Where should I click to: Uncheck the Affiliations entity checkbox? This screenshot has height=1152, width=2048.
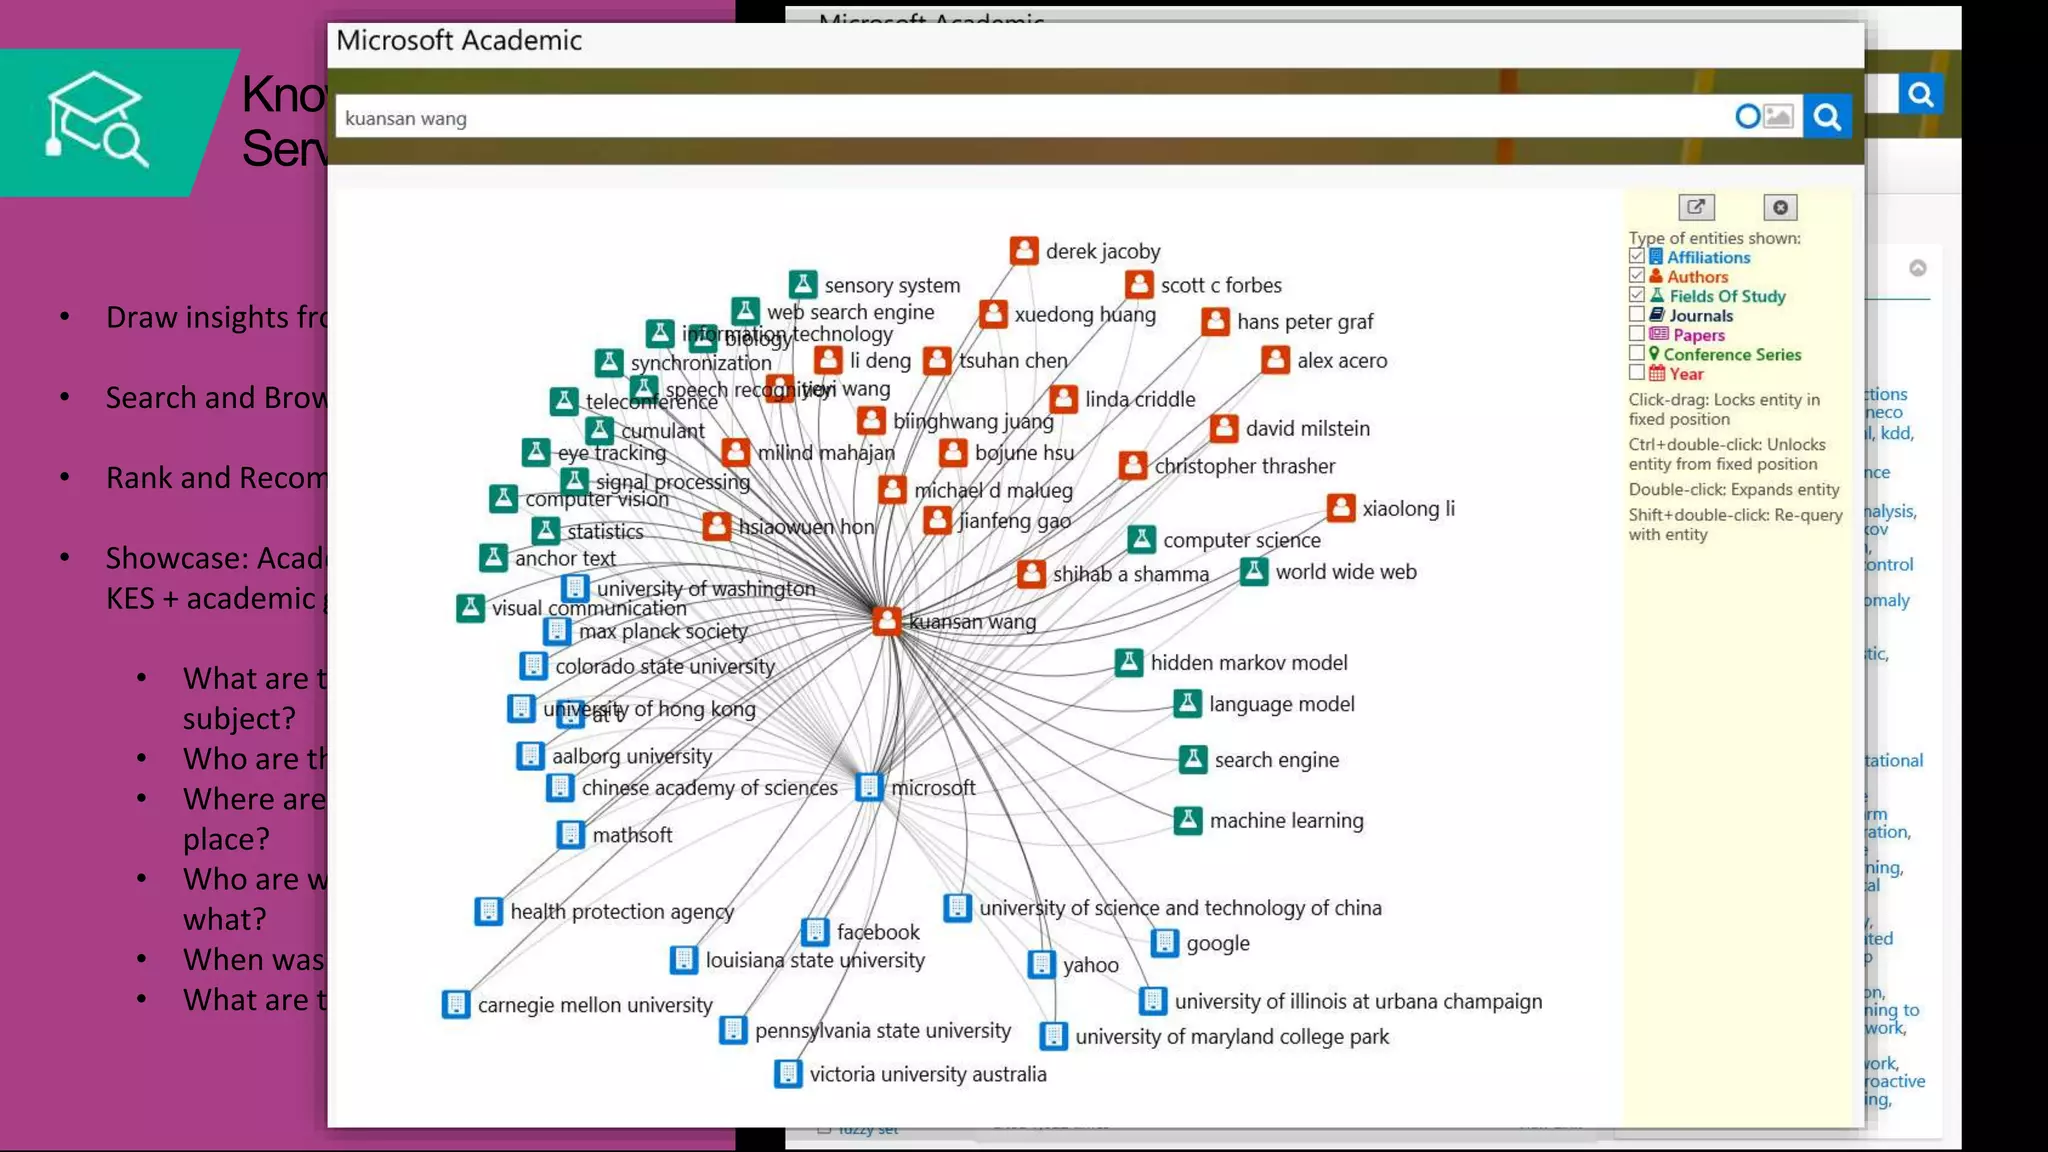pyautogui.click(x=1636, y=256)
